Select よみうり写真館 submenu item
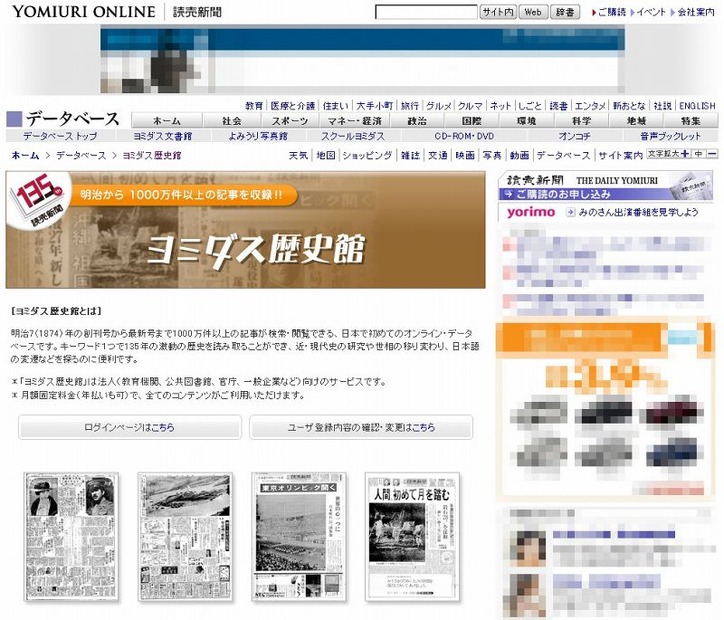Viewport: 724px width, 620px height. 258,136
